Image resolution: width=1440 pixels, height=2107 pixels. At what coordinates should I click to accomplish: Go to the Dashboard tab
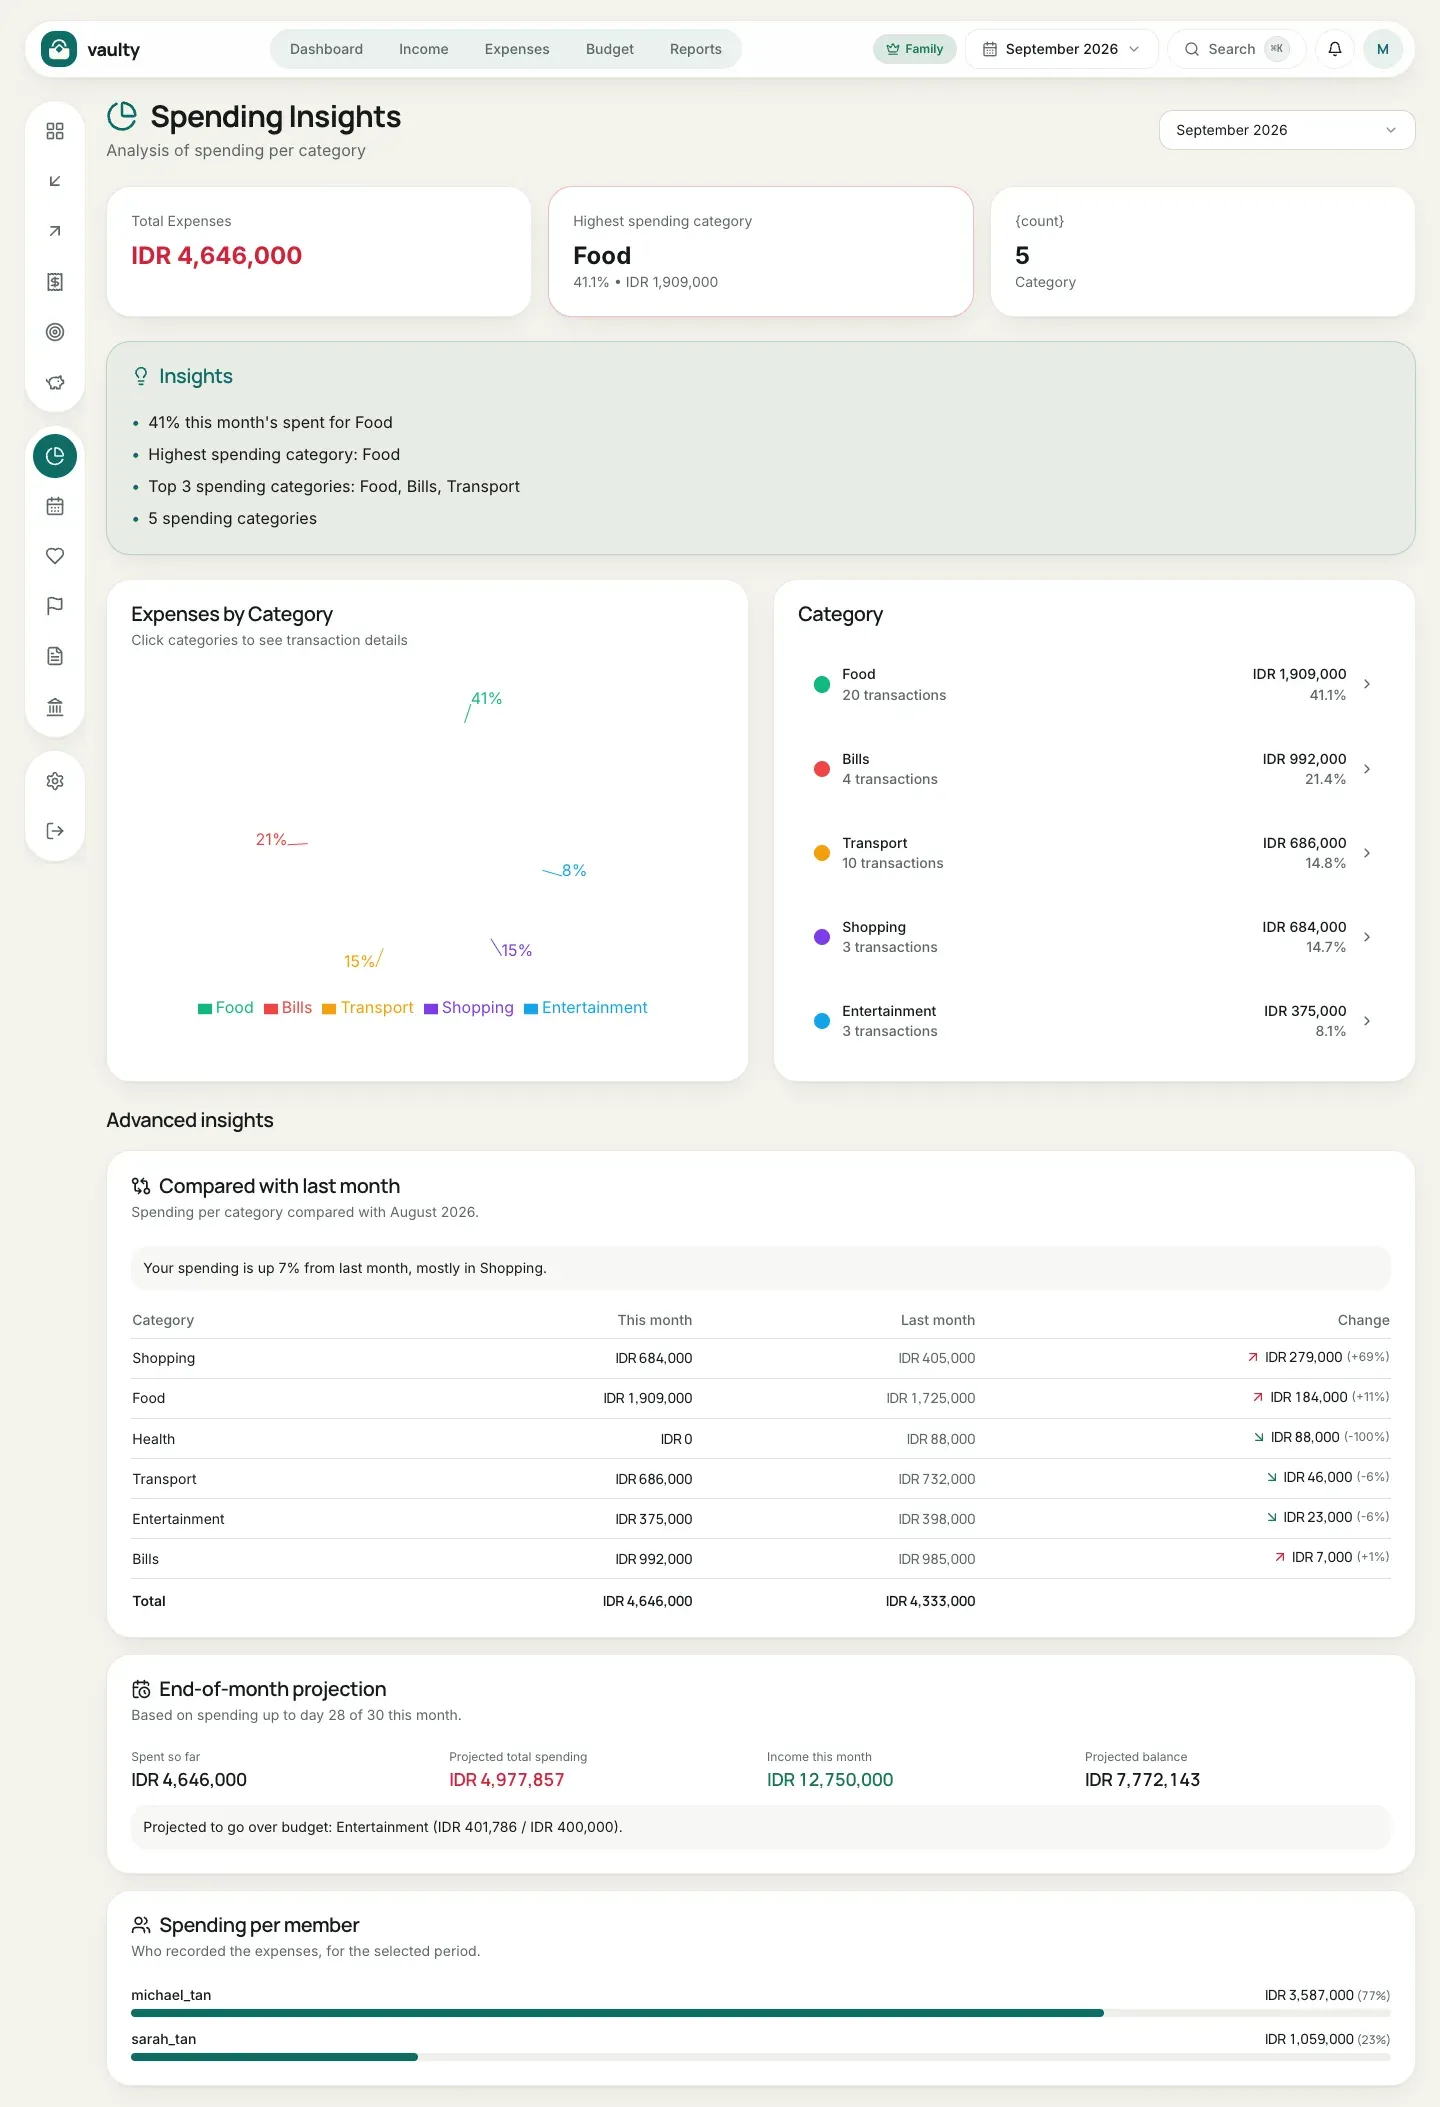(326, 49)
